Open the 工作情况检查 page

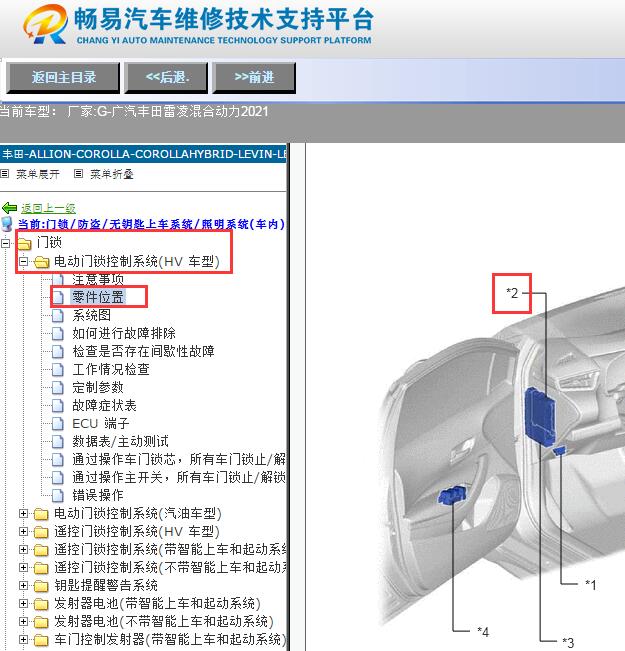(x=111, y=369)
